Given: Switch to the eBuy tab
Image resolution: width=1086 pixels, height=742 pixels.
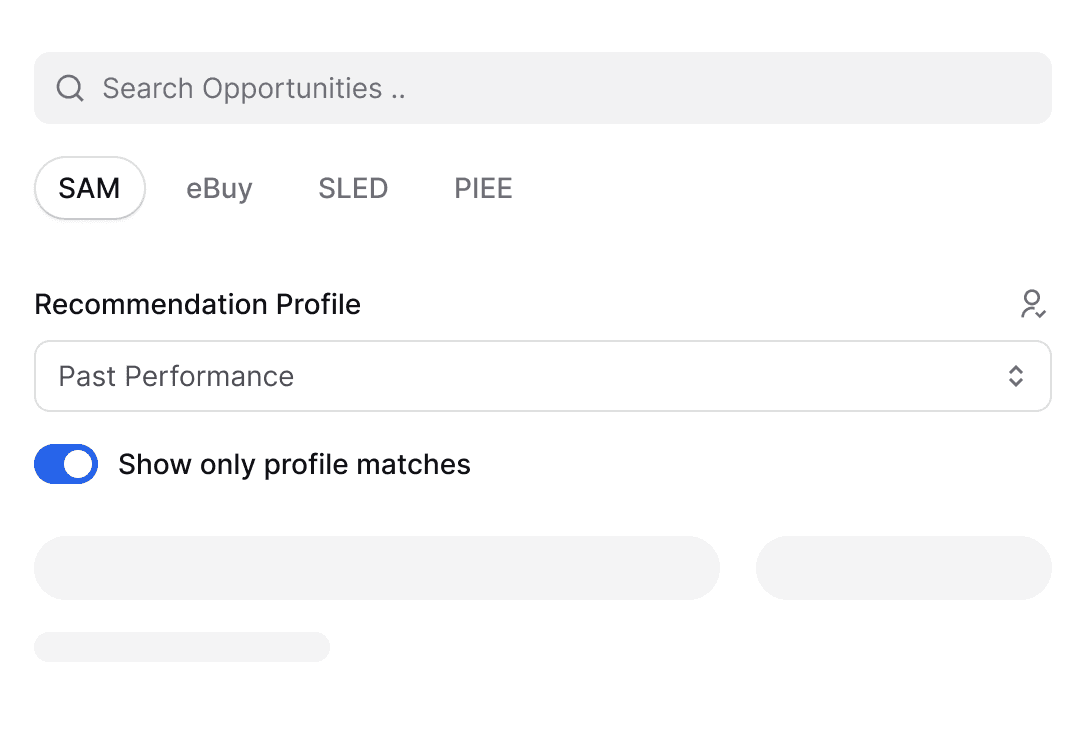Looking at the screenshot, I should [x=219, y=188].
